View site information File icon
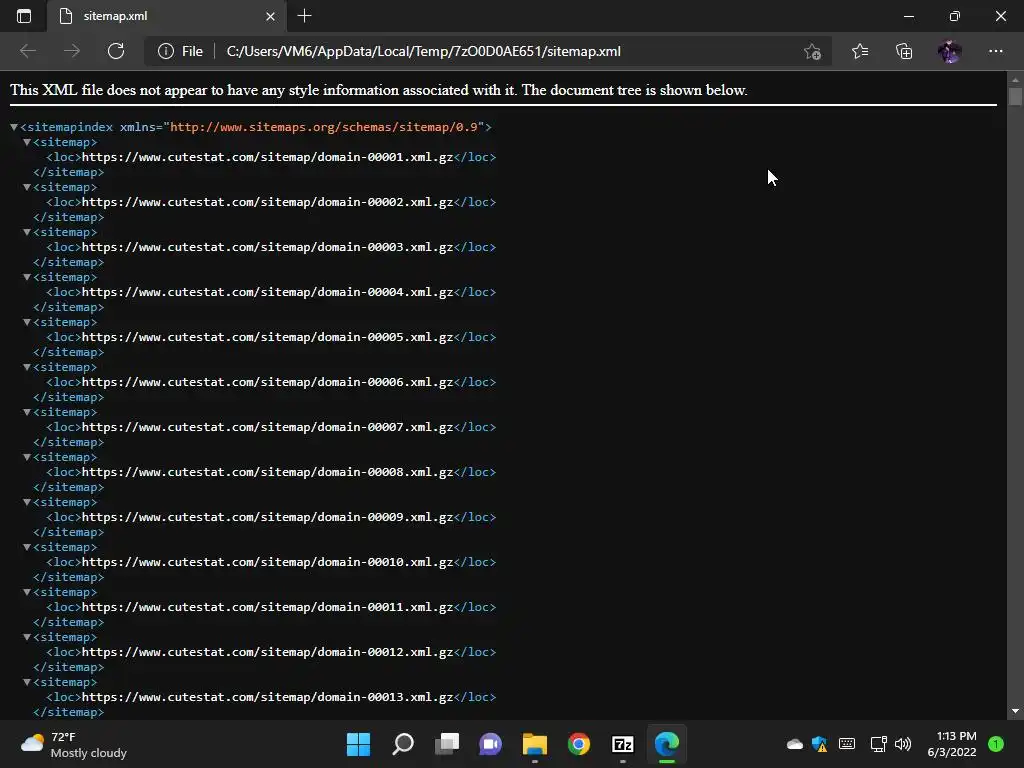 tap(181, 51)
